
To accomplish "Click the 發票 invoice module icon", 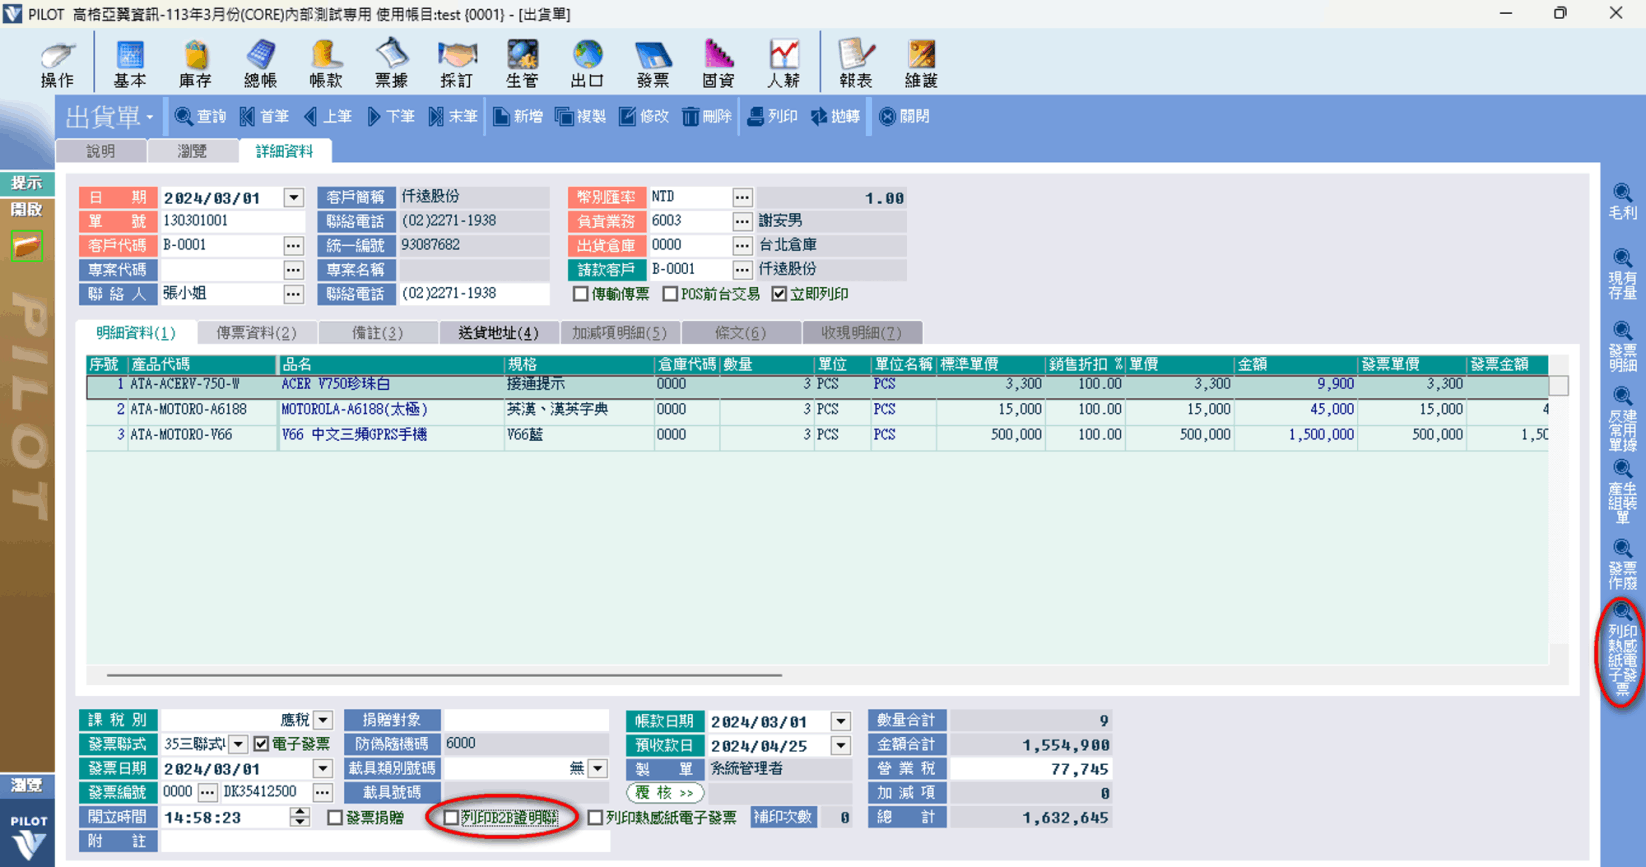I will point(652,63).
